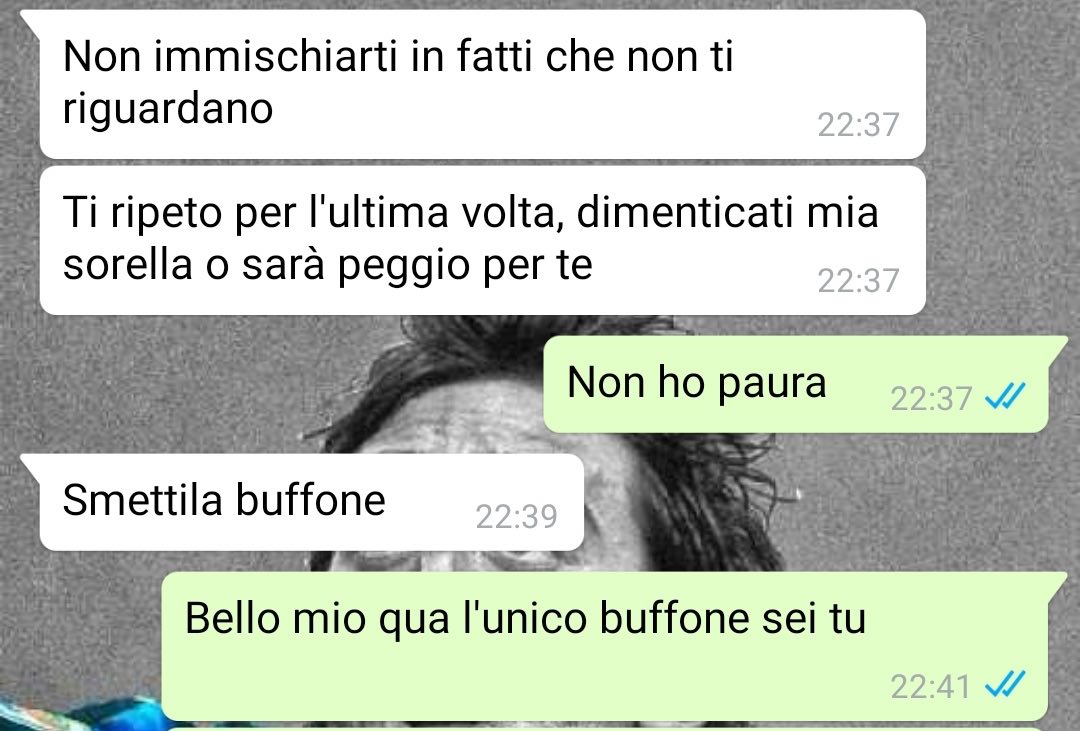
Task: Click the word 'riguardano' in first bubble
Action: (x=168, y=109)
